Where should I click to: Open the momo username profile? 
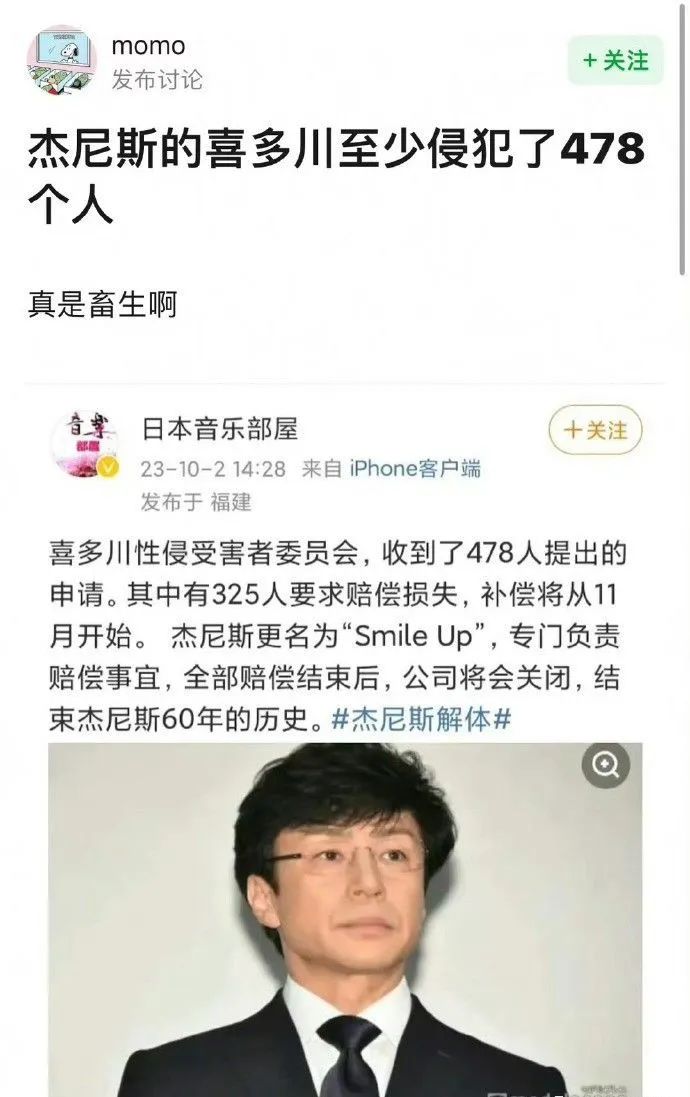148,46
